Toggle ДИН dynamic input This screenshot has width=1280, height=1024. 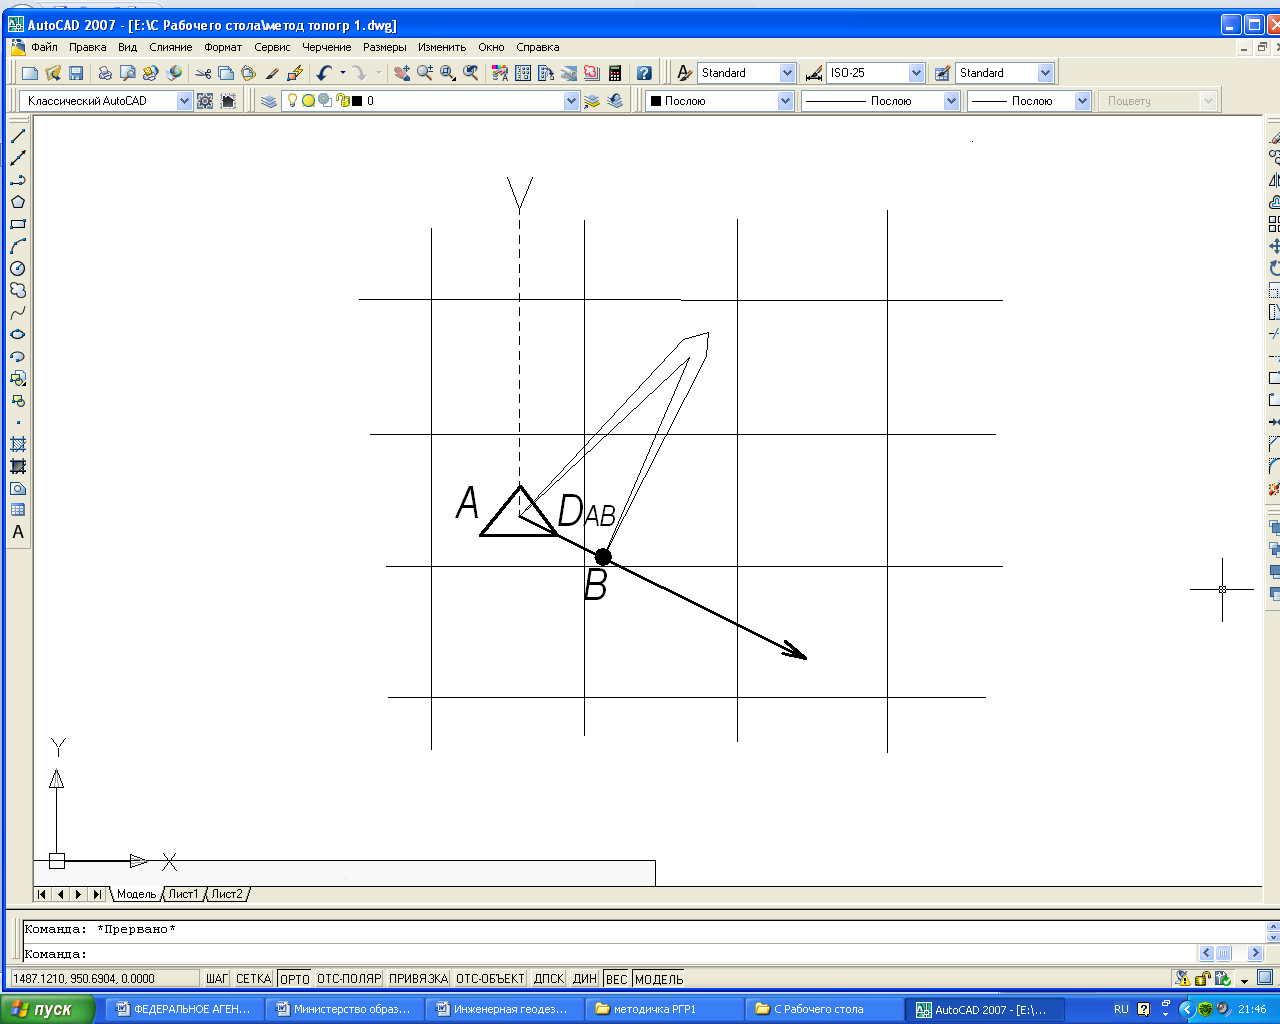(585, 979)
